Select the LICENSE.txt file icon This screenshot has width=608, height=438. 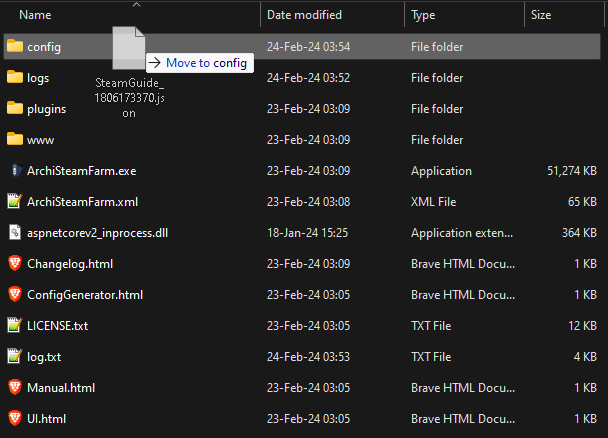pyautogui.click(x=14, y=325)
